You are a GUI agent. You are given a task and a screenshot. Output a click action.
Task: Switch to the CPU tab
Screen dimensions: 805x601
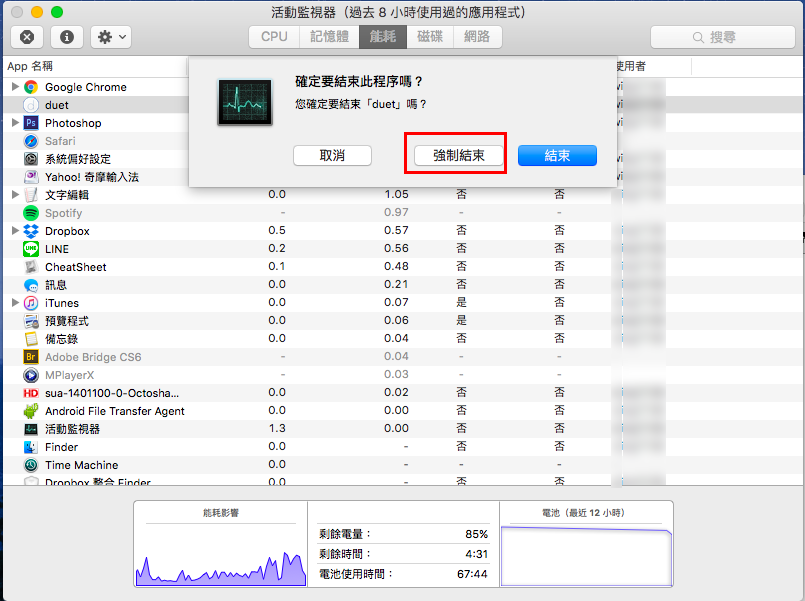coord(274,37)
